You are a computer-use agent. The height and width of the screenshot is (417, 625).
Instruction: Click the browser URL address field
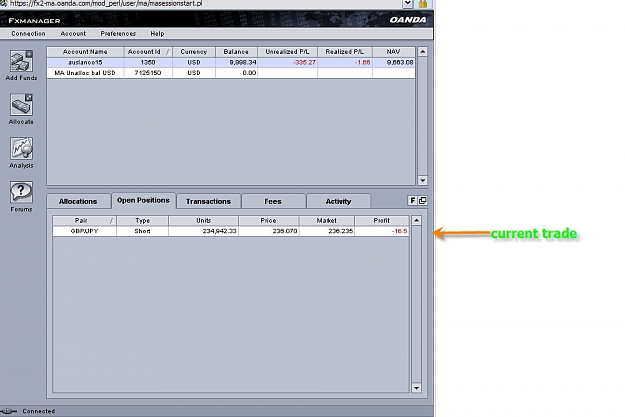tap(199, 4)
